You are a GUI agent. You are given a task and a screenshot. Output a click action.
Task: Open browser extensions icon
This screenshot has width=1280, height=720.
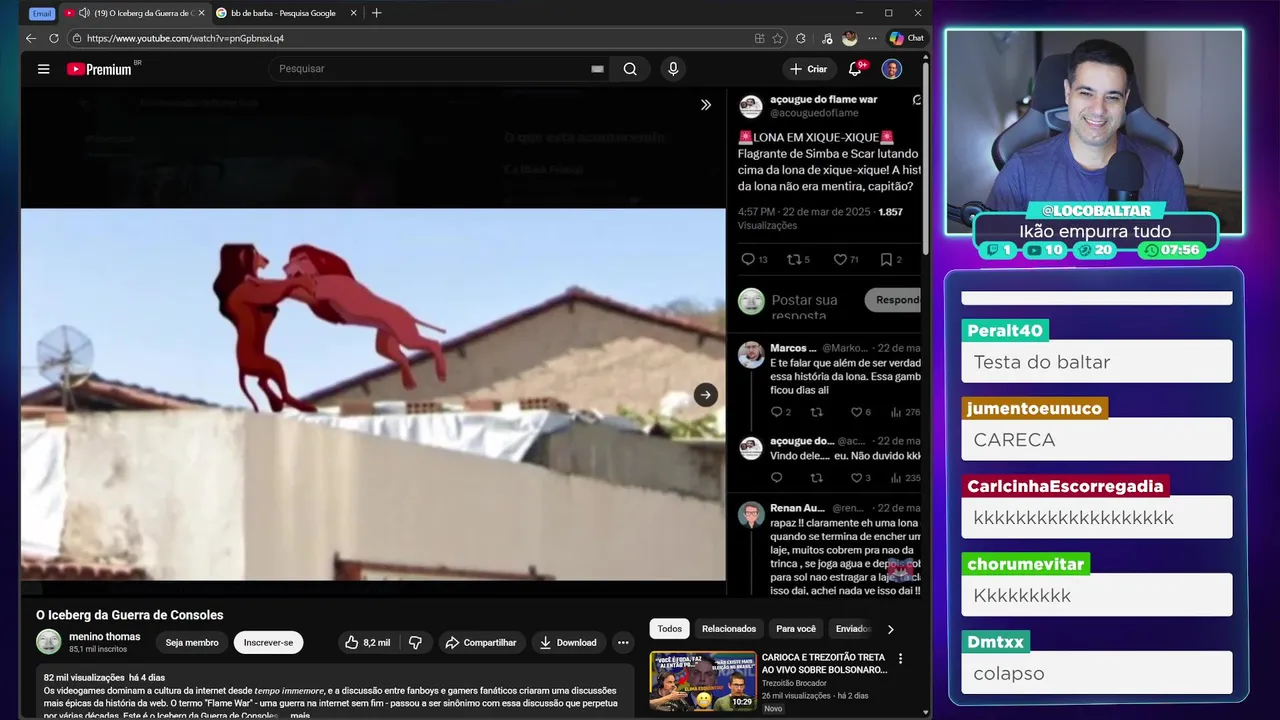point(801,38)
